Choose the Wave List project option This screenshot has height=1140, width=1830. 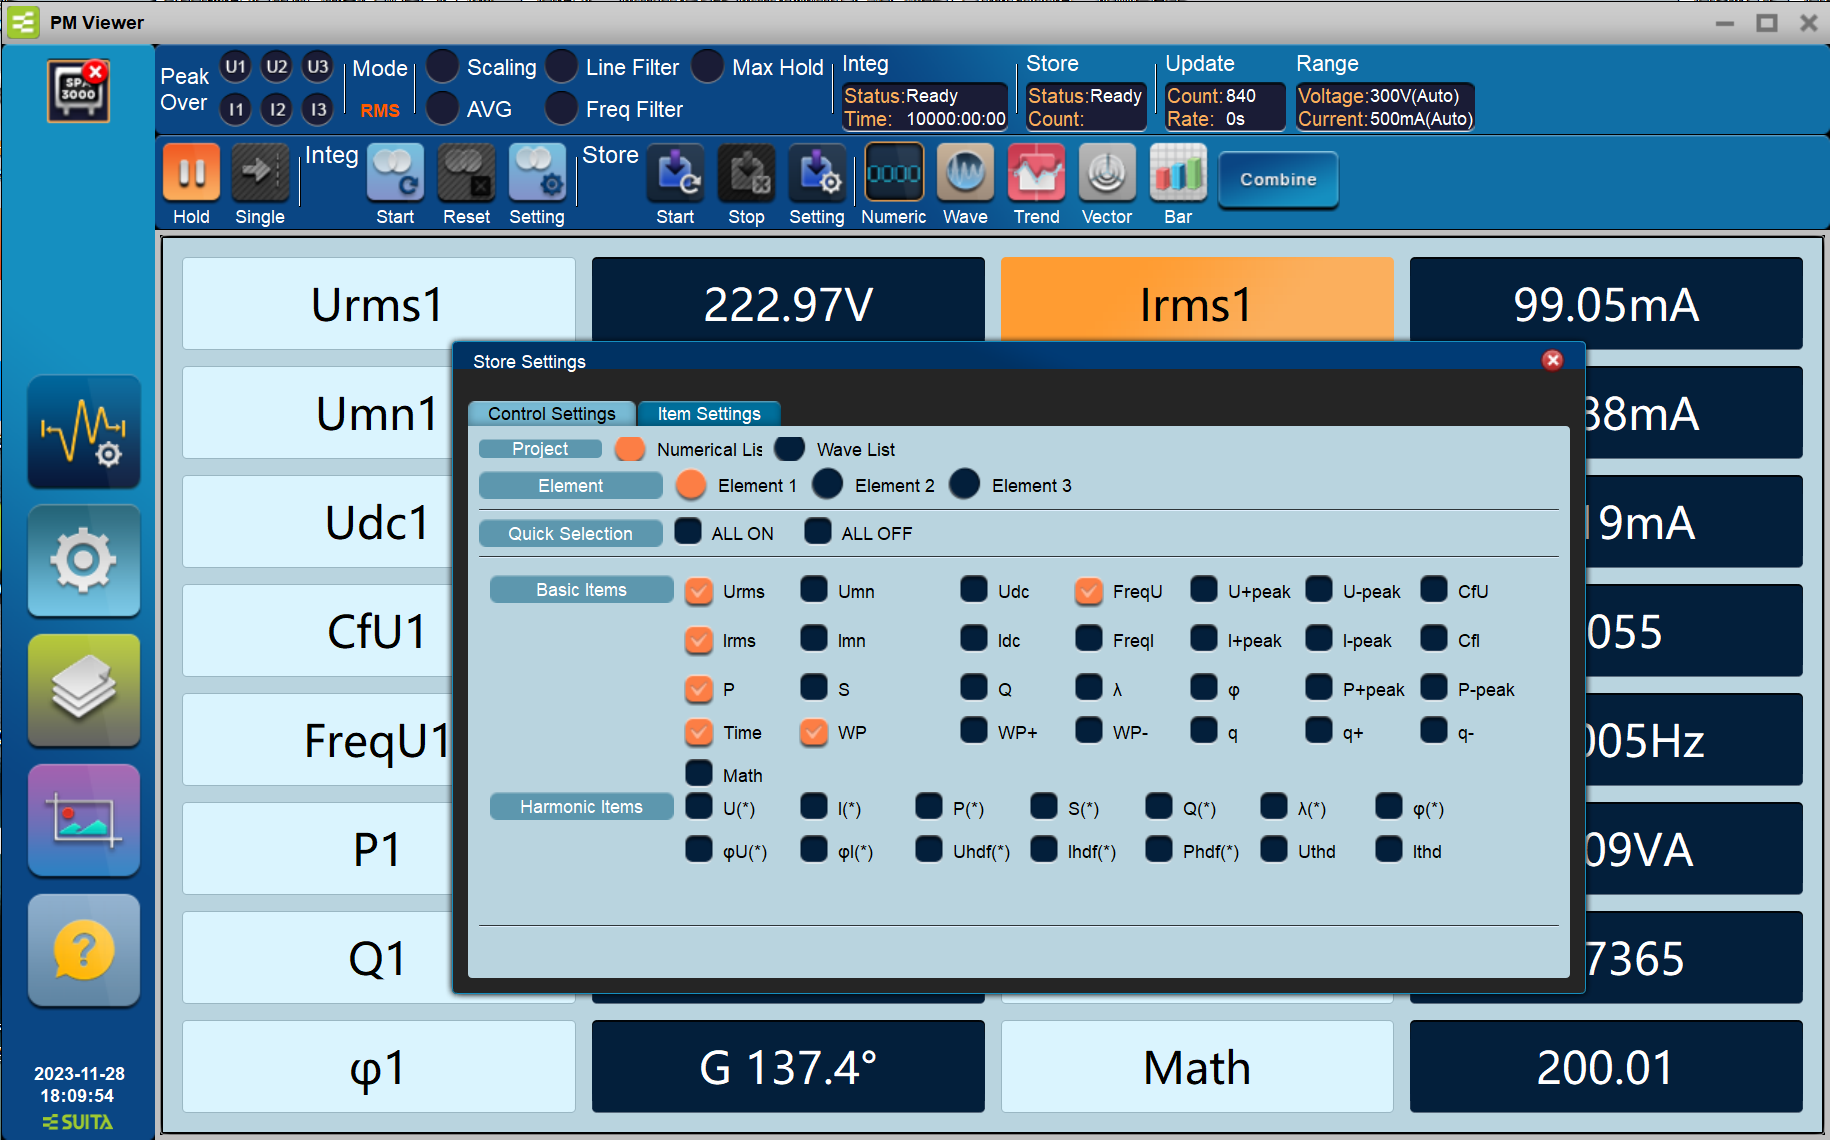click(790, 449)
